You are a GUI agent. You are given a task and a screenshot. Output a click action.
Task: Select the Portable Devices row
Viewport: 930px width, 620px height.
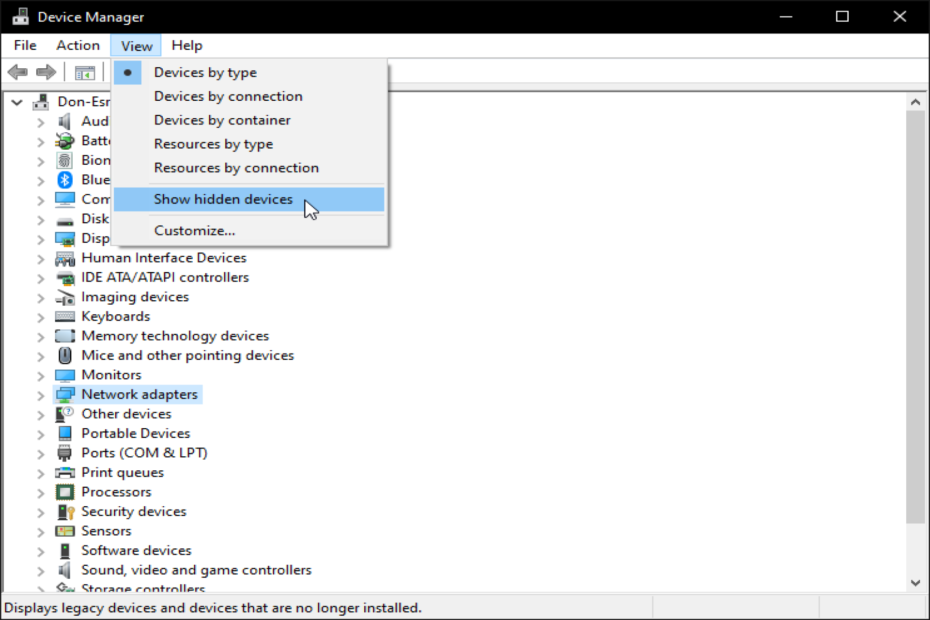tap(135, 434)
